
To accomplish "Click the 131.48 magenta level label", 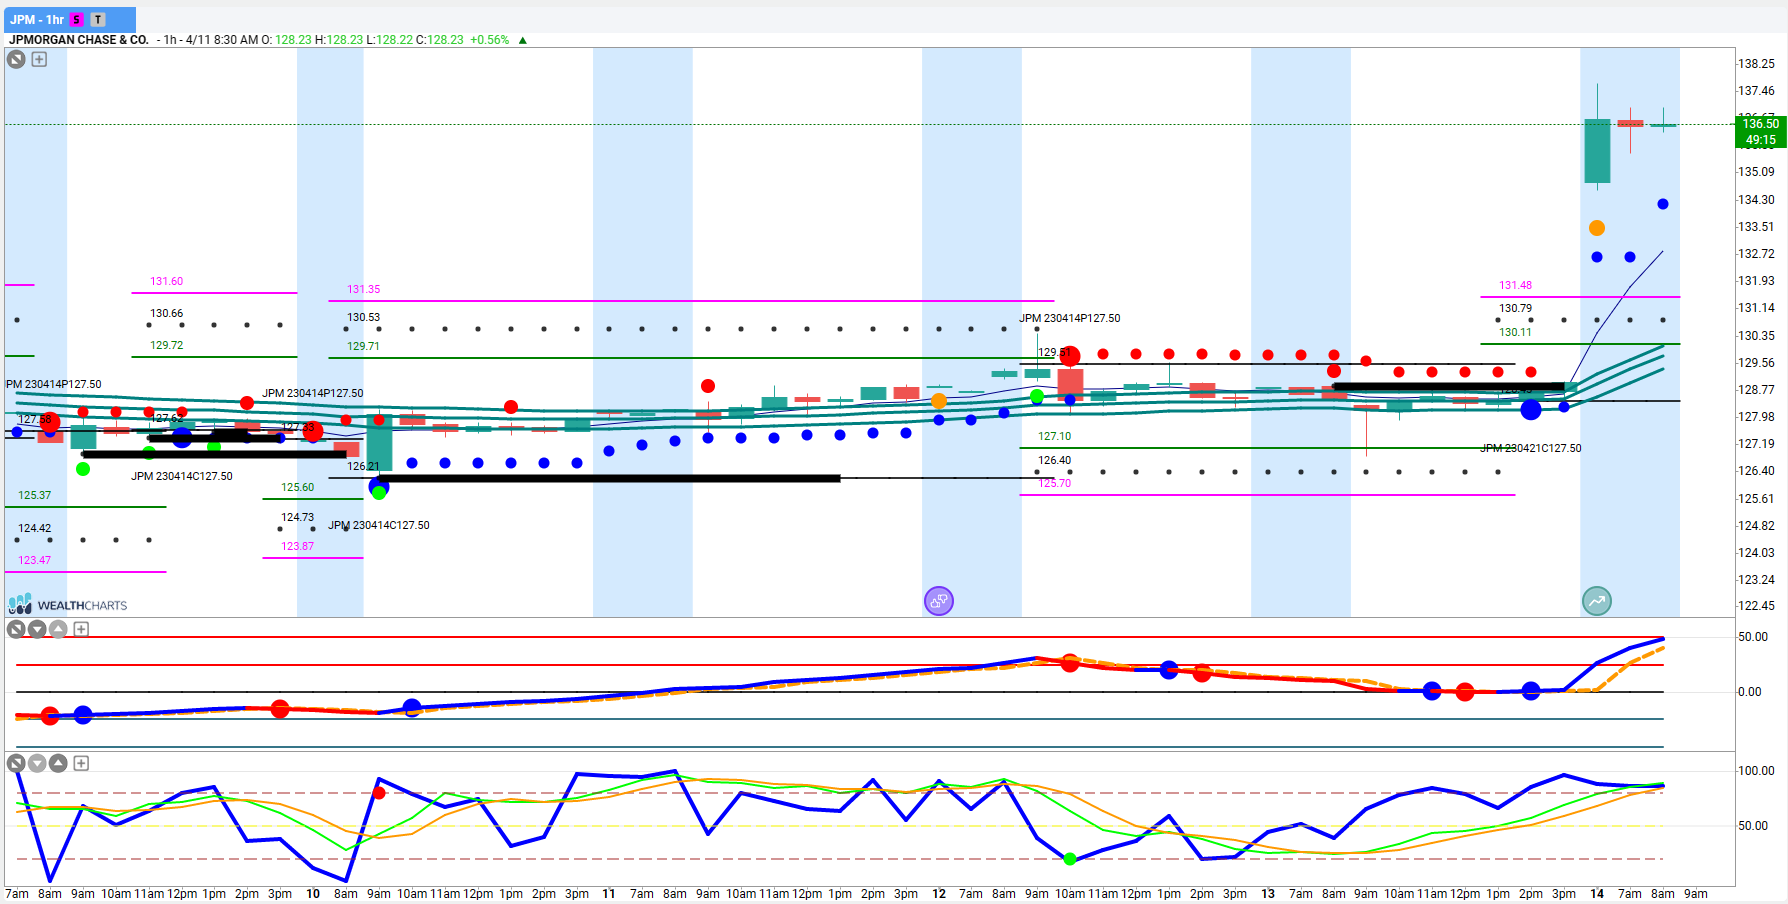I will 1516,285.
